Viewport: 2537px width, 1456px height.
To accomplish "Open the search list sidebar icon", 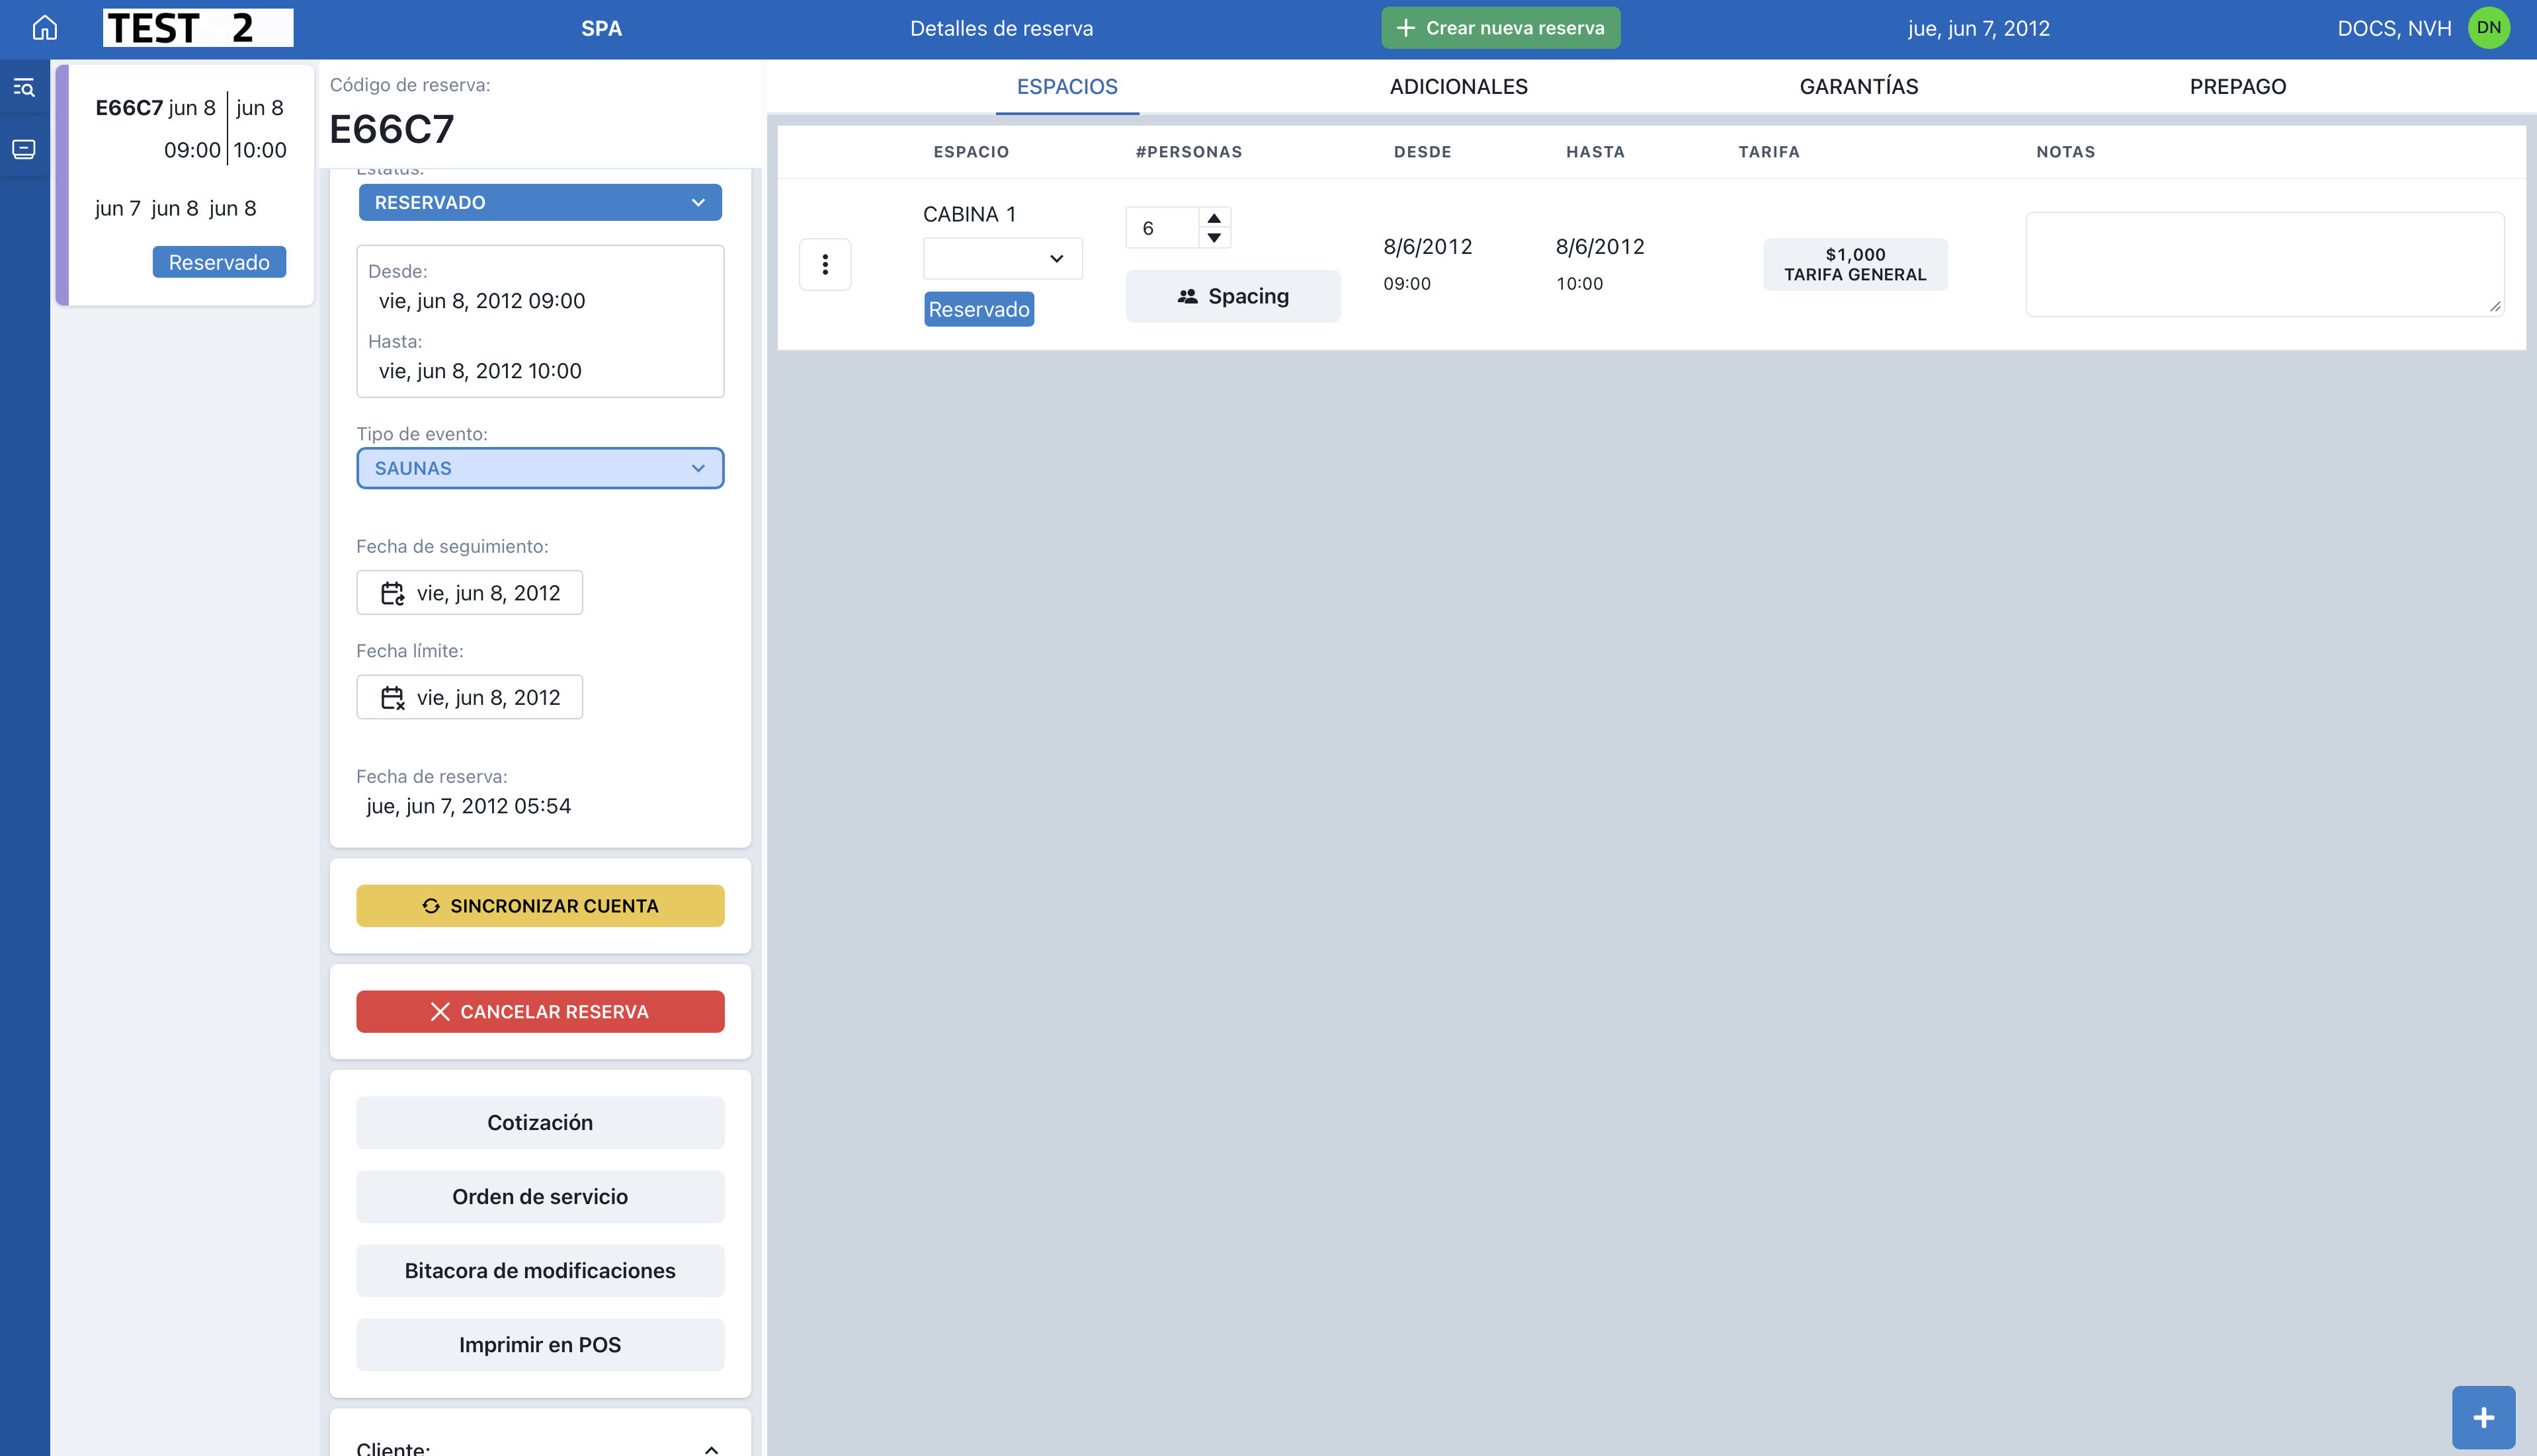I will (24, 88).
